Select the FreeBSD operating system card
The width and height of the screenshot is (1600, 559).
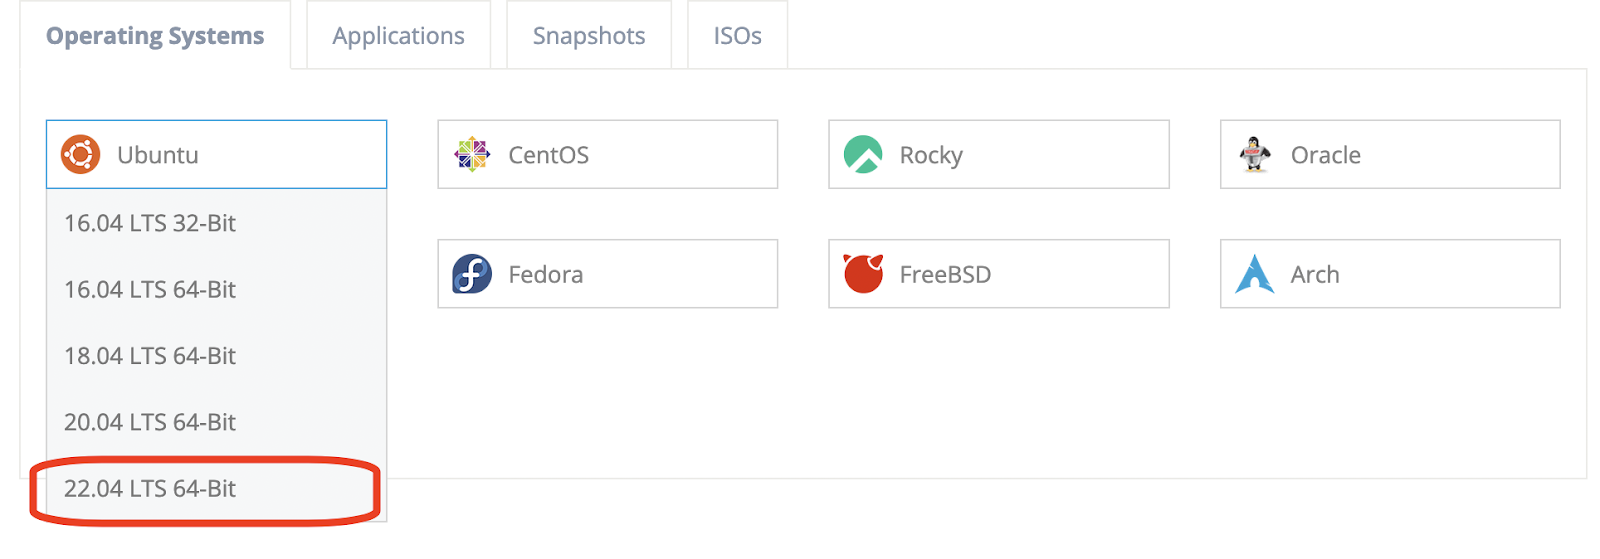pos(999,274)
